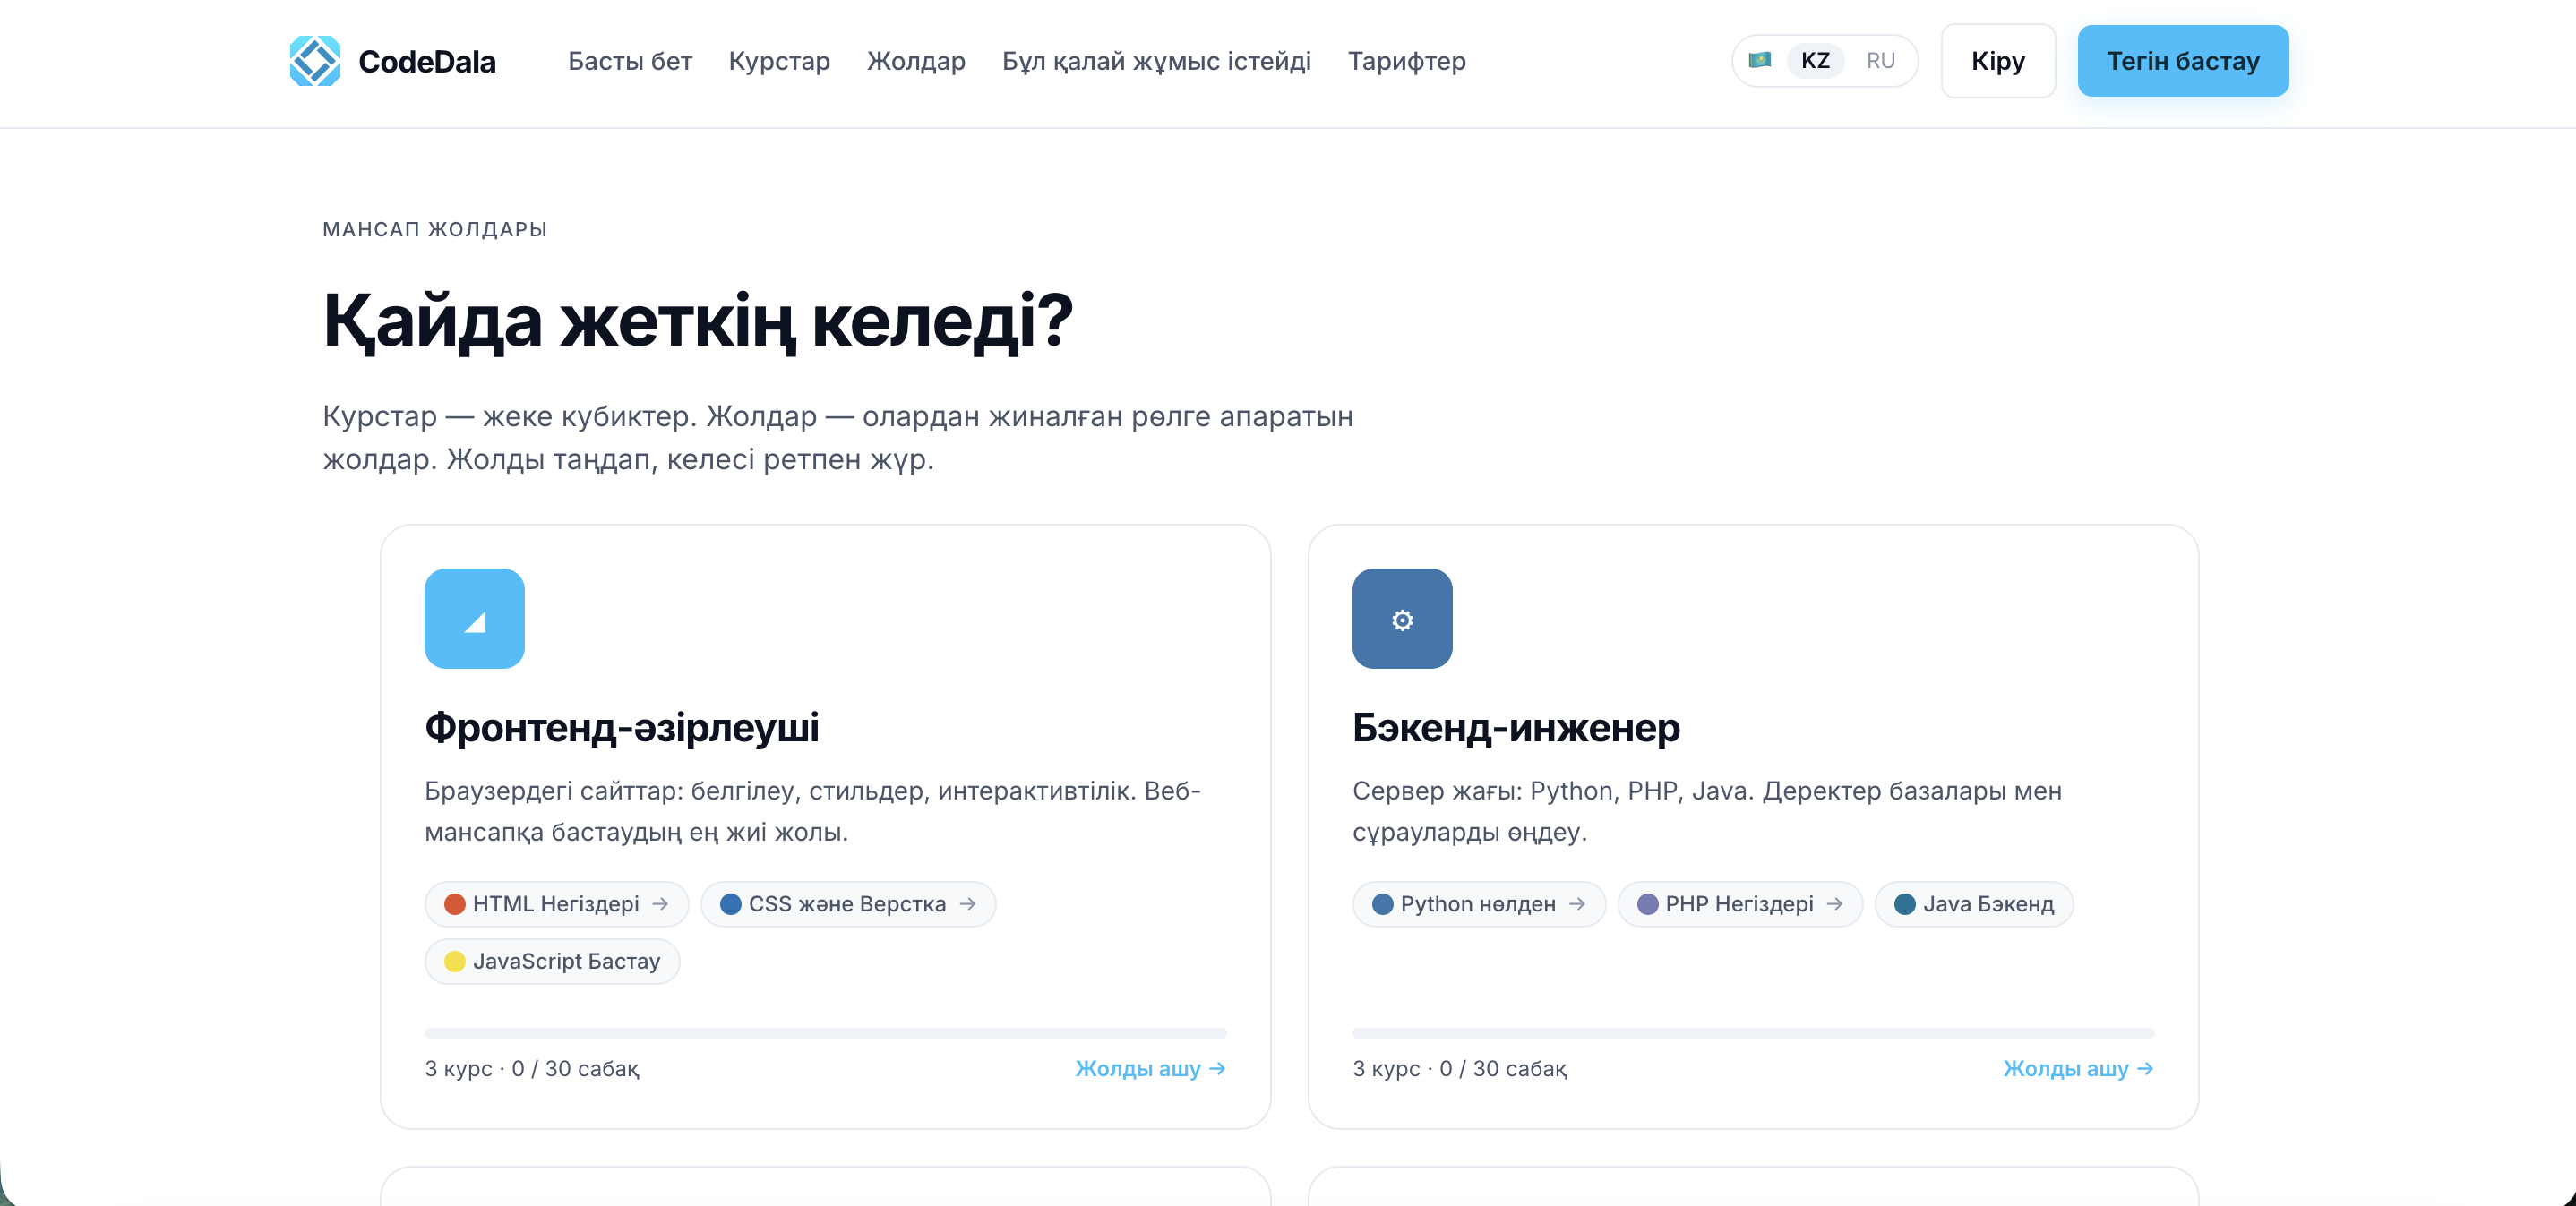Click the arrow on CSS және Верстка chip
The image size is (2576, 1206).
click(x=967, y=904)
